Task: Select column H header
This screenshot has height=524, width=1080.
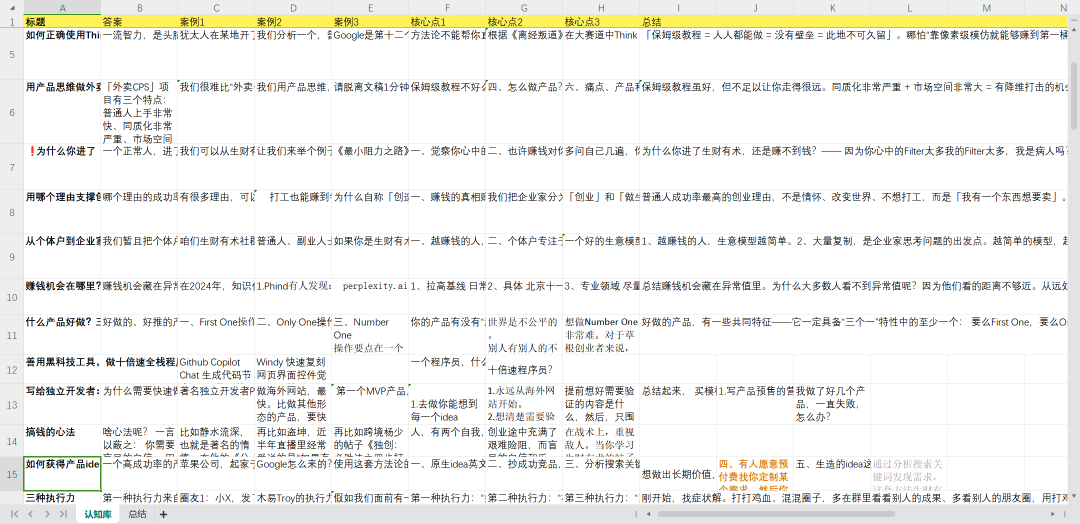Action: coord(602,8)
